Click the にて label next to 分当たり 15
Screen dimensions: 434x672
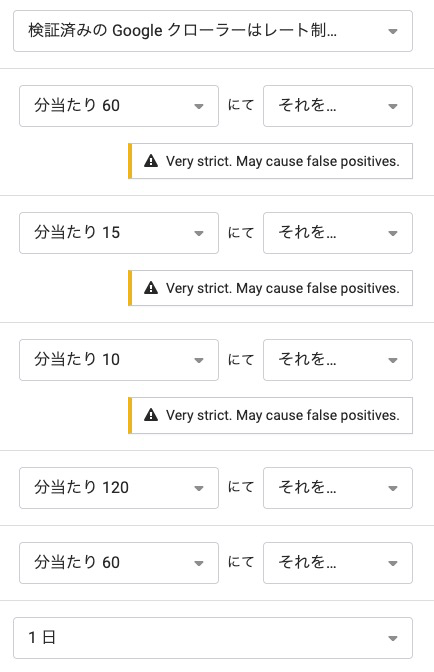pos(241,232)
